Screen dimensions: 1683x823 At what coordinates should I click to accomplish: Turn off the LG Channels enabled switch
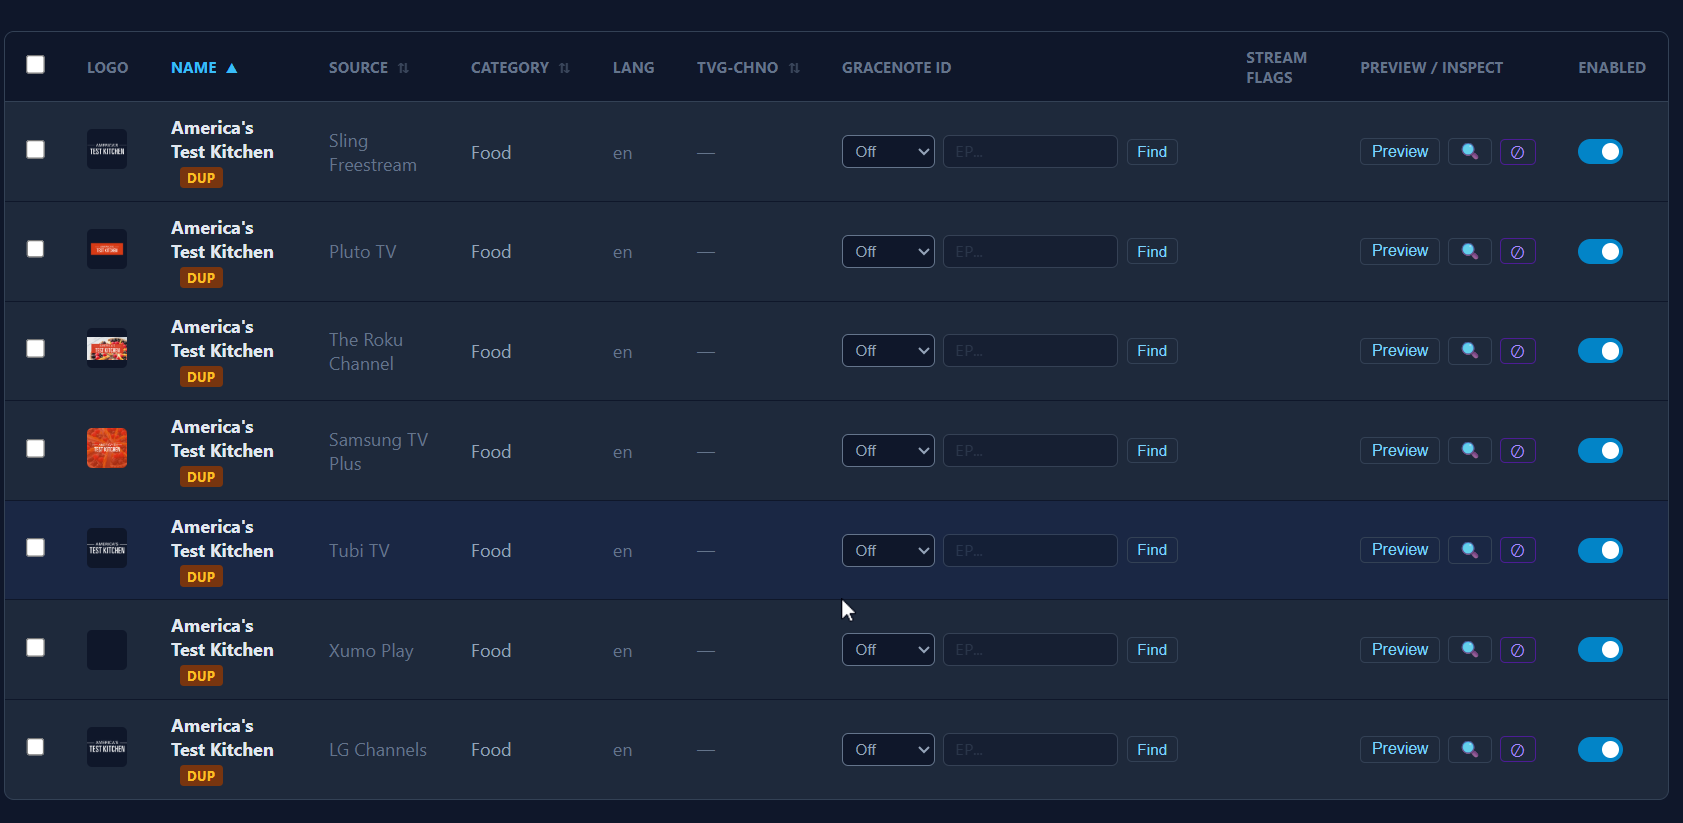(x=1599, y=749)
